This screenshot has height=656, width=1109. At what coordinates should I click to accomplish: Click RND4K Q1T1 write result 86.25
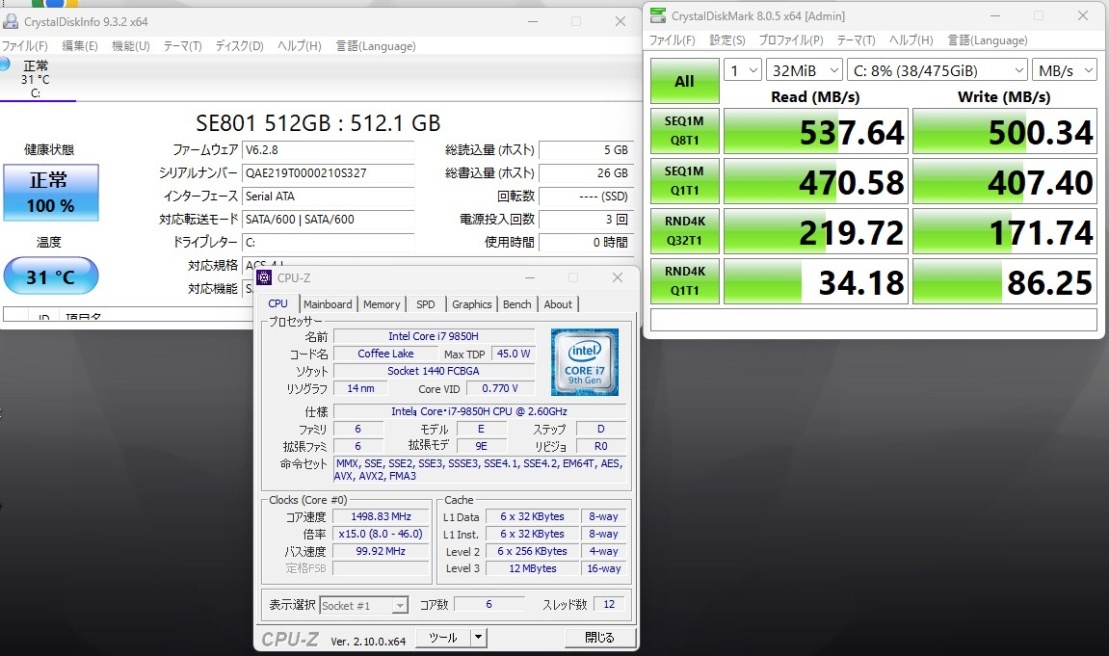pos(1004,281)
